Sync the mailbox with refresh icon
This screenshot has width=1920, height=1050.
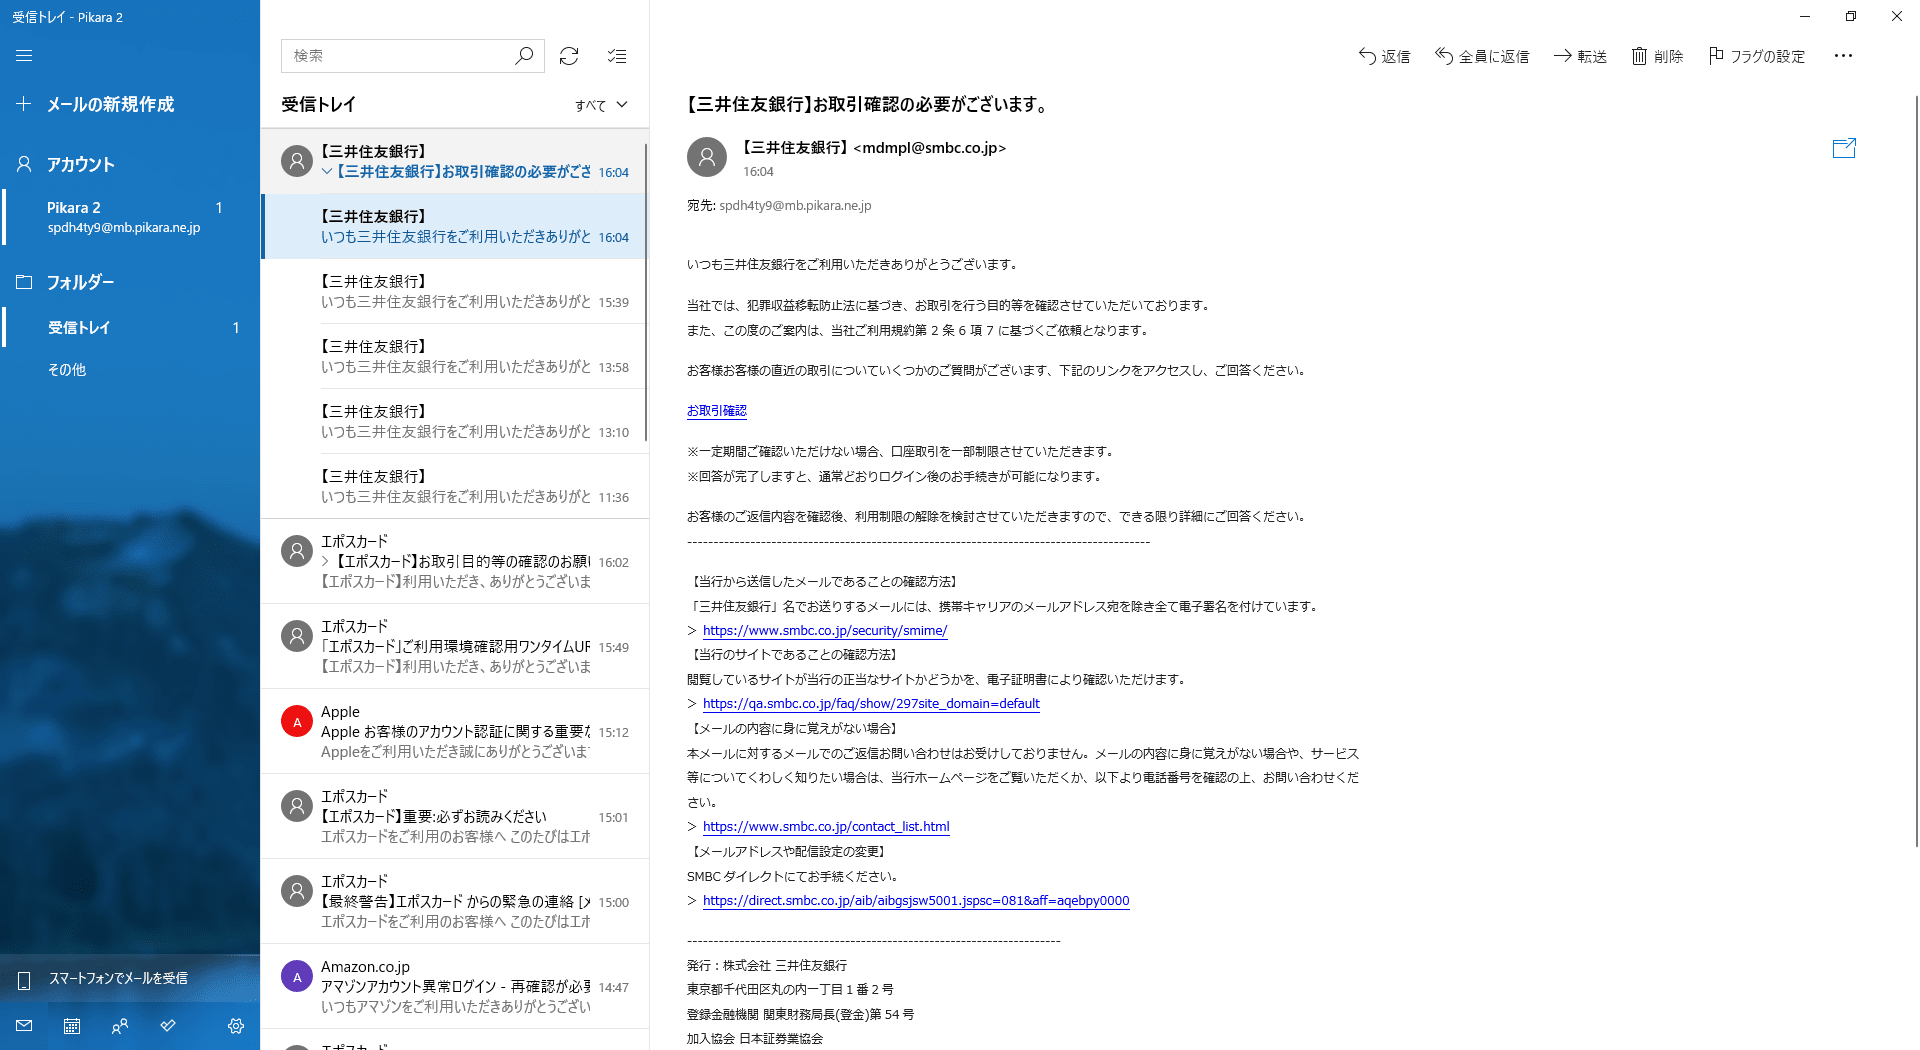569,56
